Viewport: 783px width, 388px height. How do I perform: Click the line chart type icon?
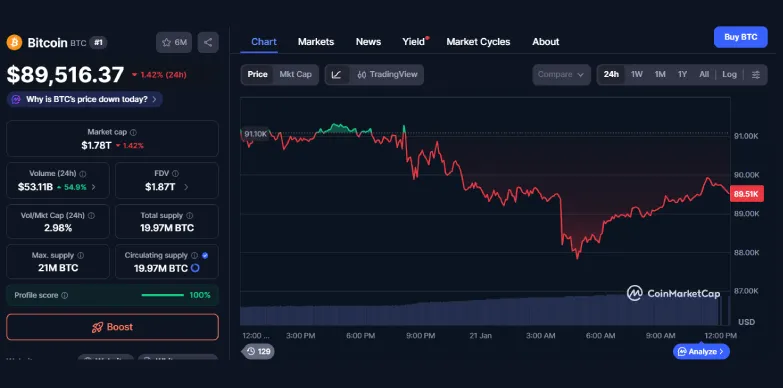(x=337, y=74)
